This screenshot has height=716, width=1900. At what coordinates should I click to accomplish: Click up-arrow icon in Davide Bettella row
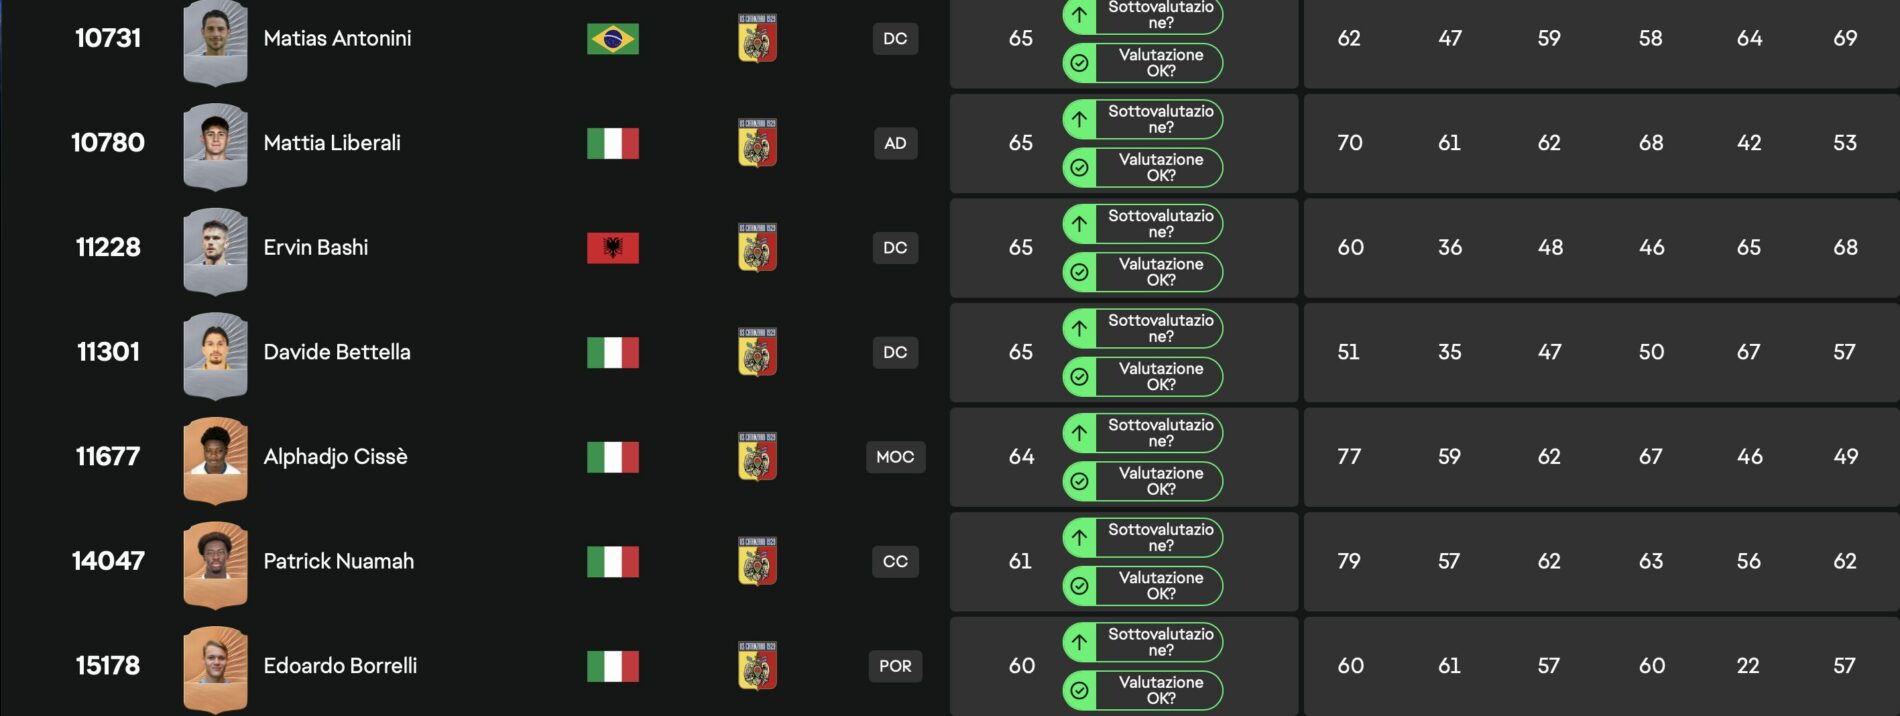point(1080,329)
